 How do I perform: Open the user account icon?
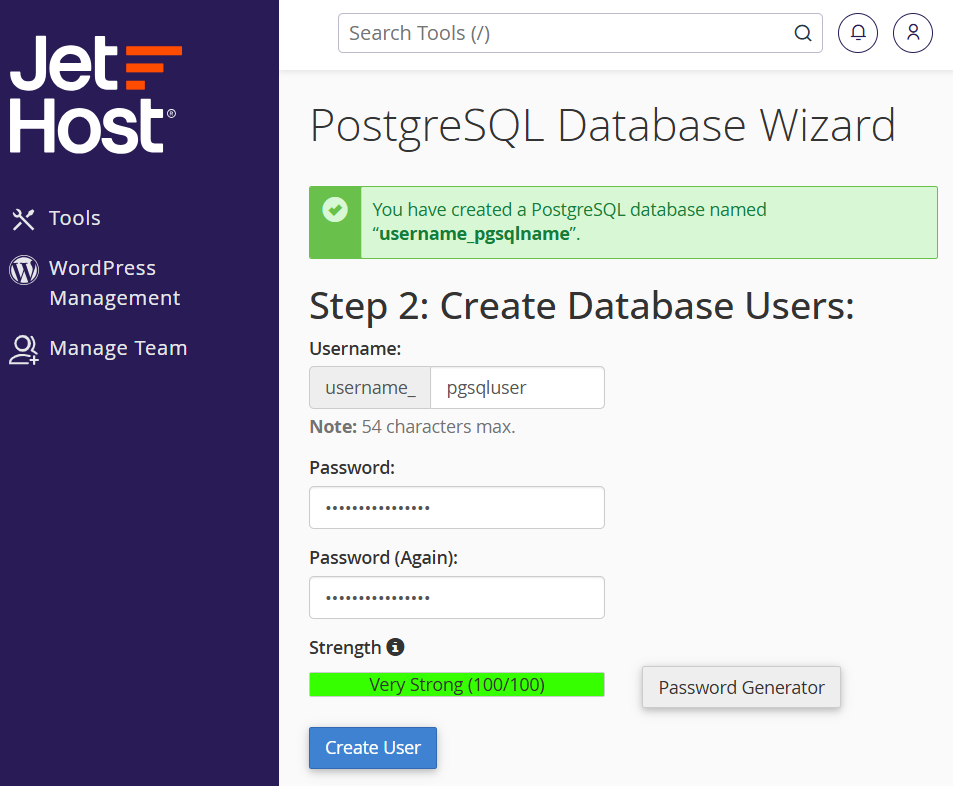pyautogui.click(x=912, y=33)
